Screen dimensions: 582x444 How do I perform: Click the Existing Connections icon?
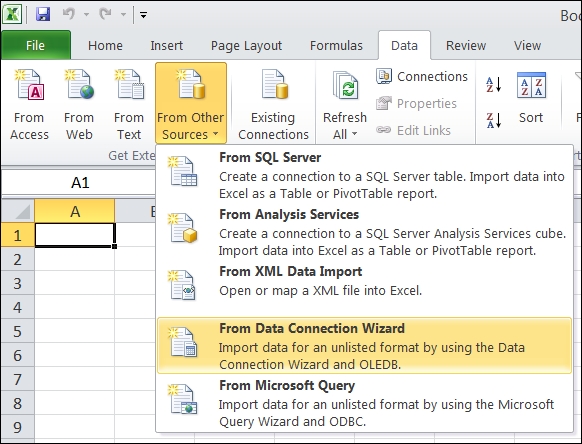tap(274, 85)
